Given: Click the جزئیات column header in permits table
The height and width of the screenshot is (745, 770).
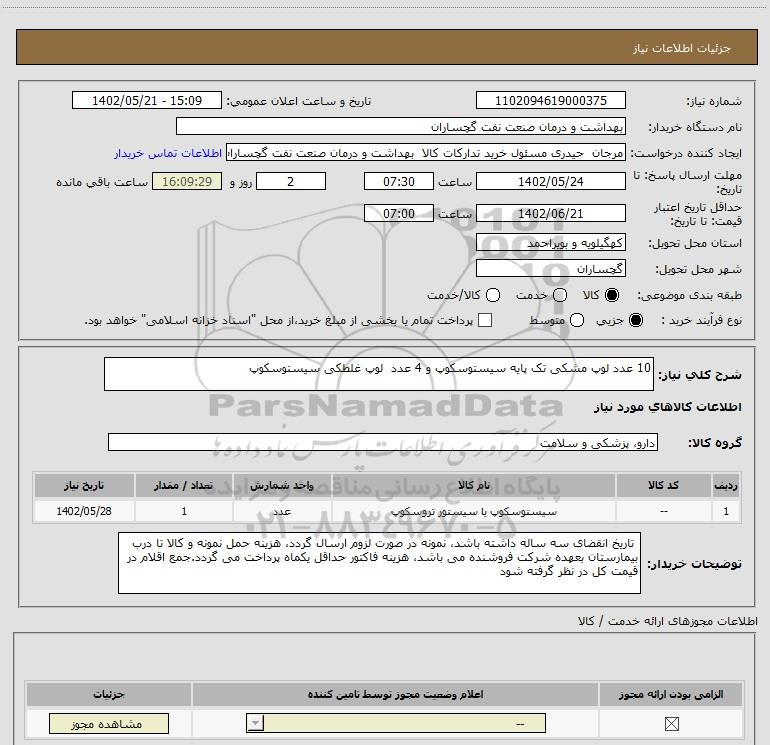Looking at the screenshot, I should point(109,694).
